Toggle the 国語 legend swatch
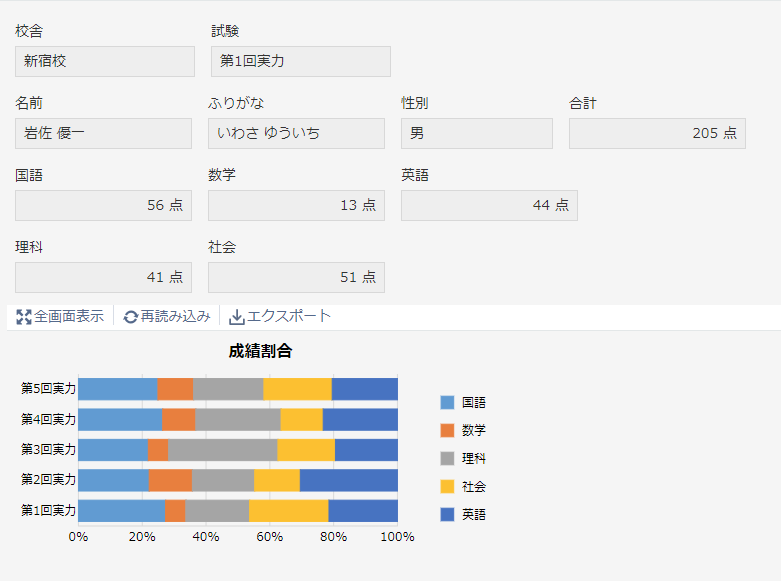The height and width of the screenshot is (581, 781). point(448,403)
